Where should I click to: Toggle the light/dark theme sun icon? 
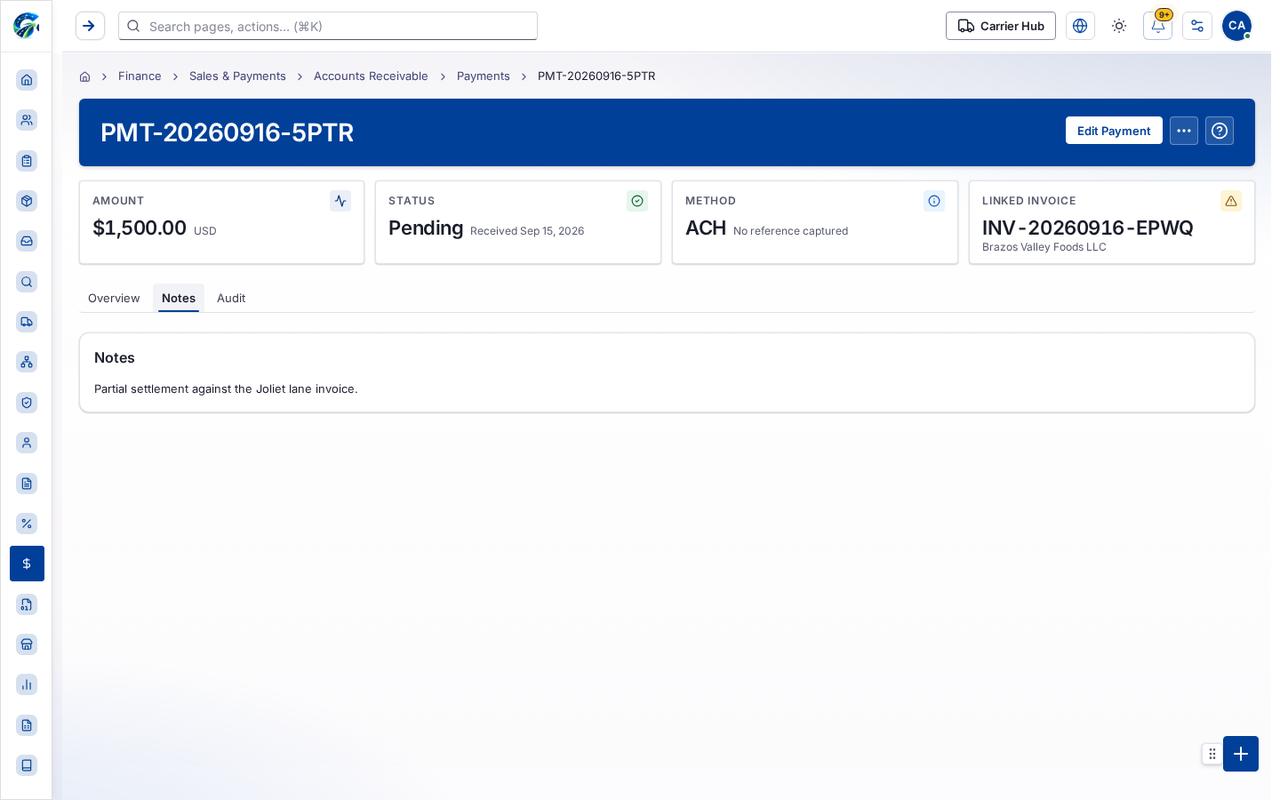[1119, 26]
